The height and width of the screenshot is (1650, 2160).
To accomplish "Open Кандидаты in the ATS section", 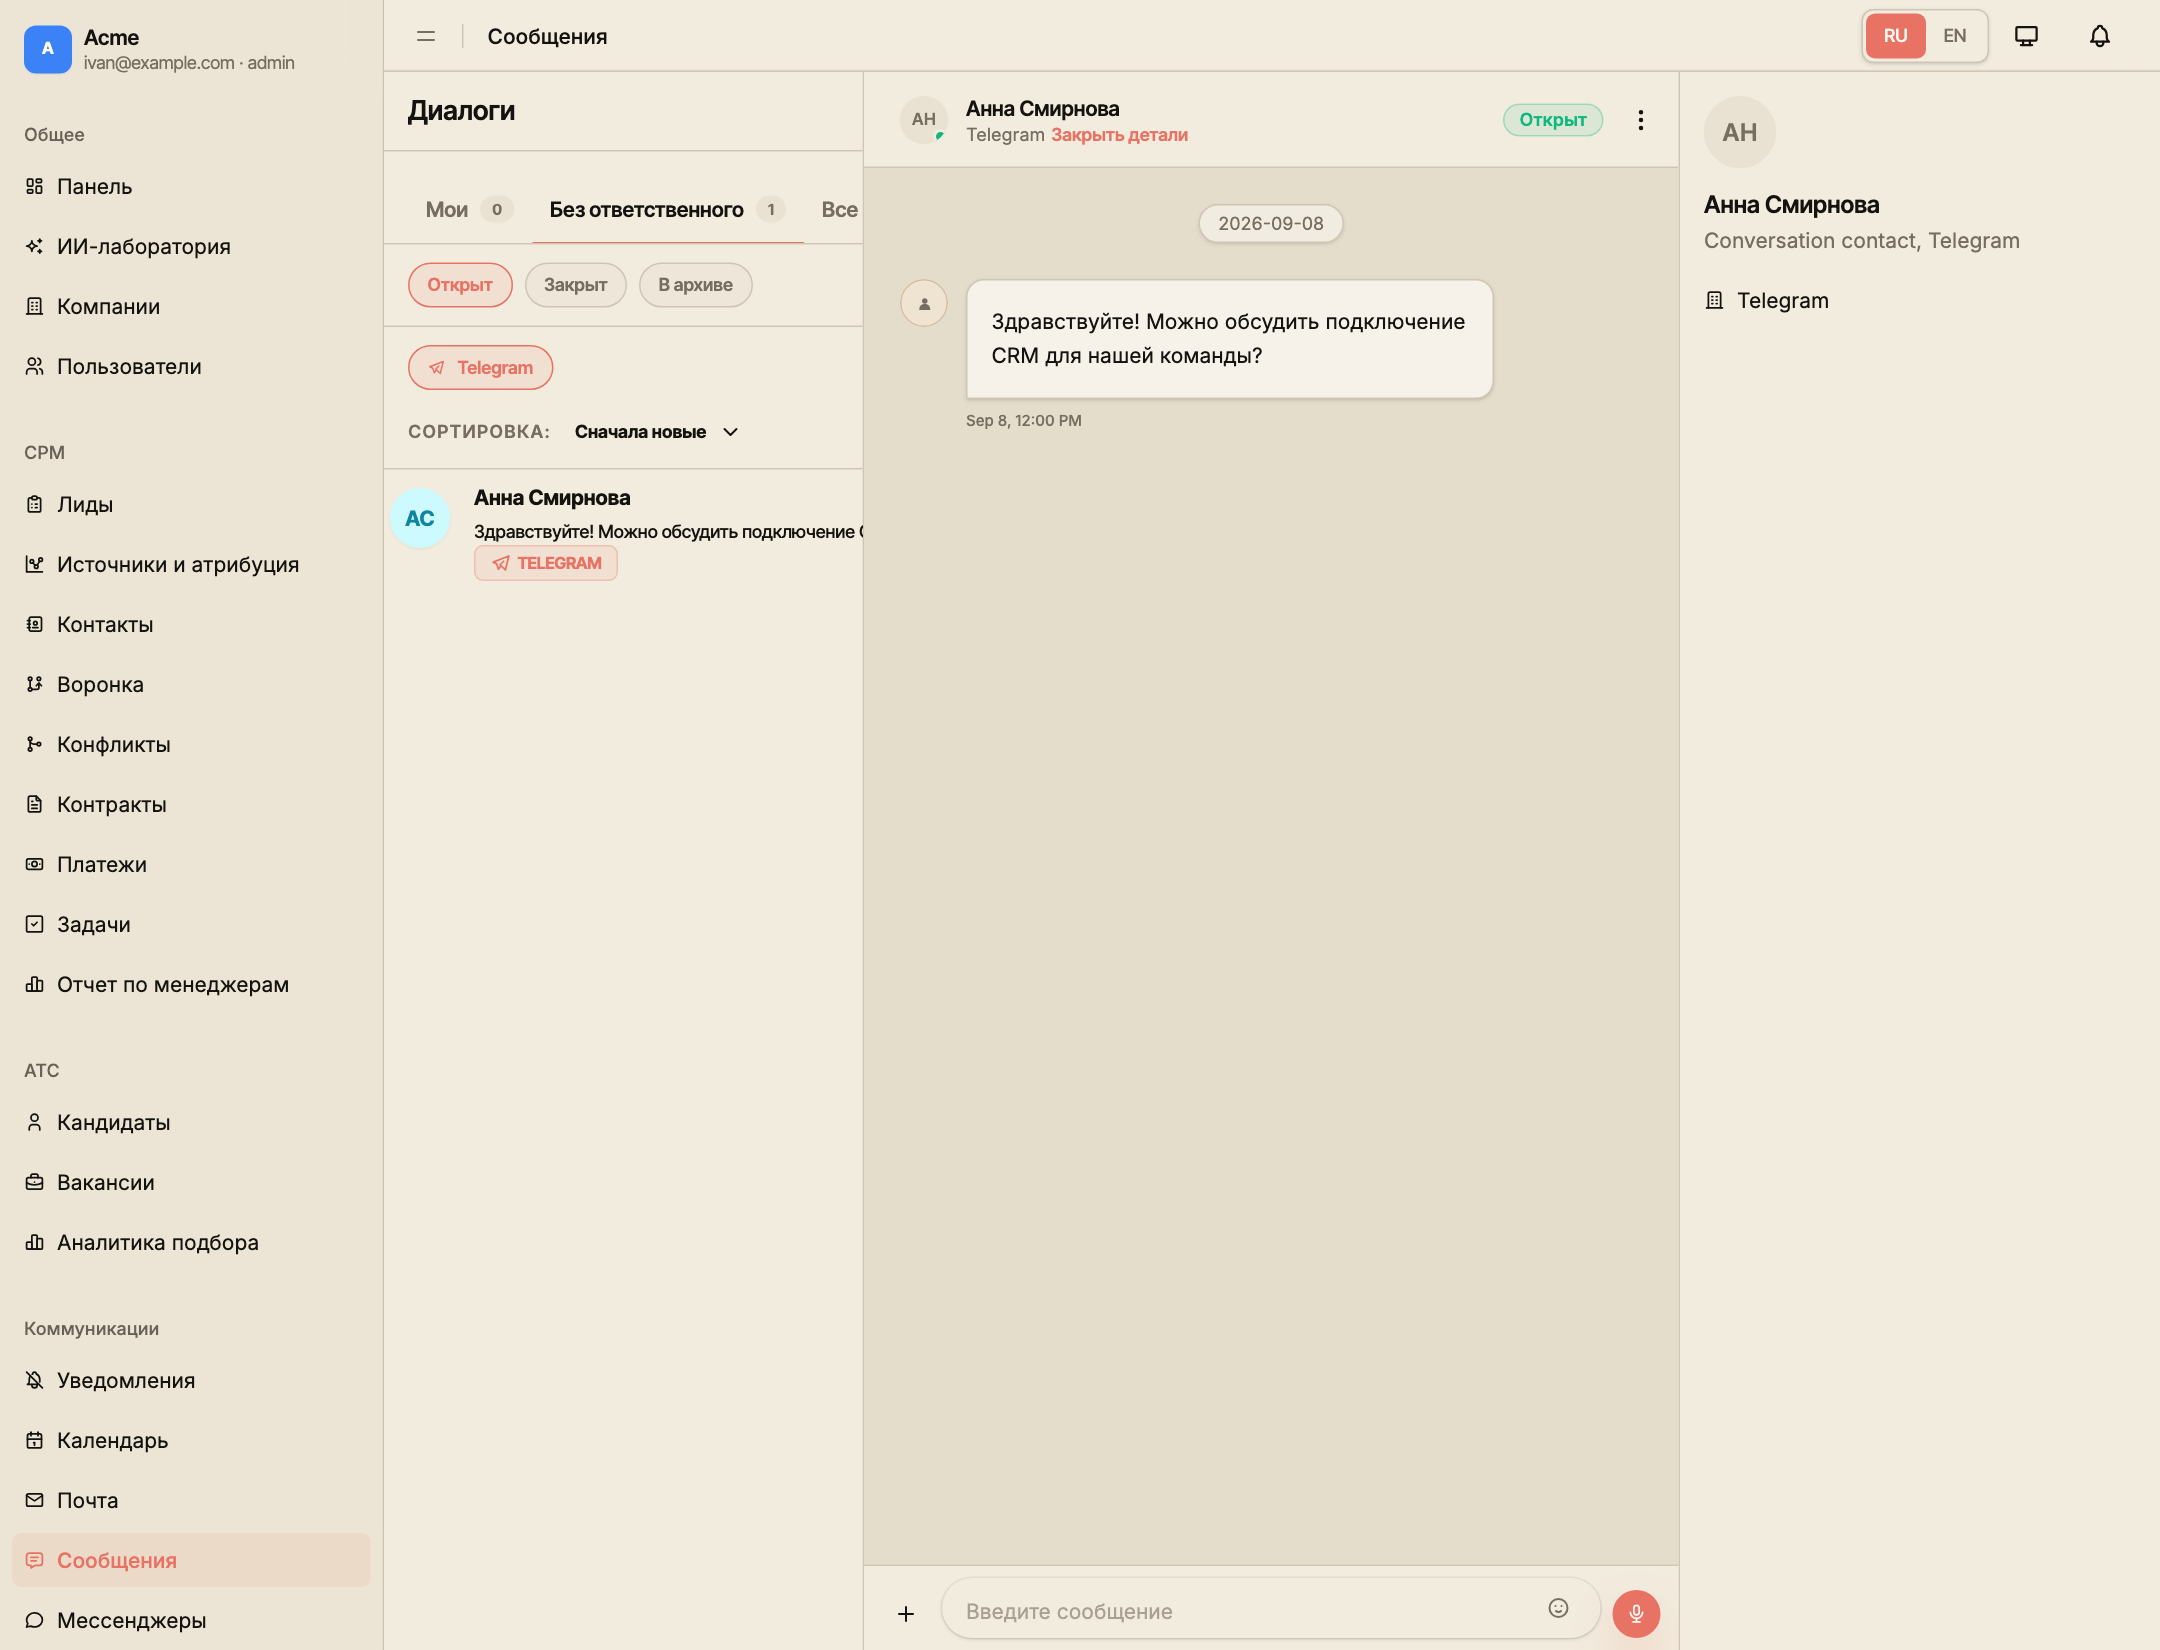I will click(191, 1122).
